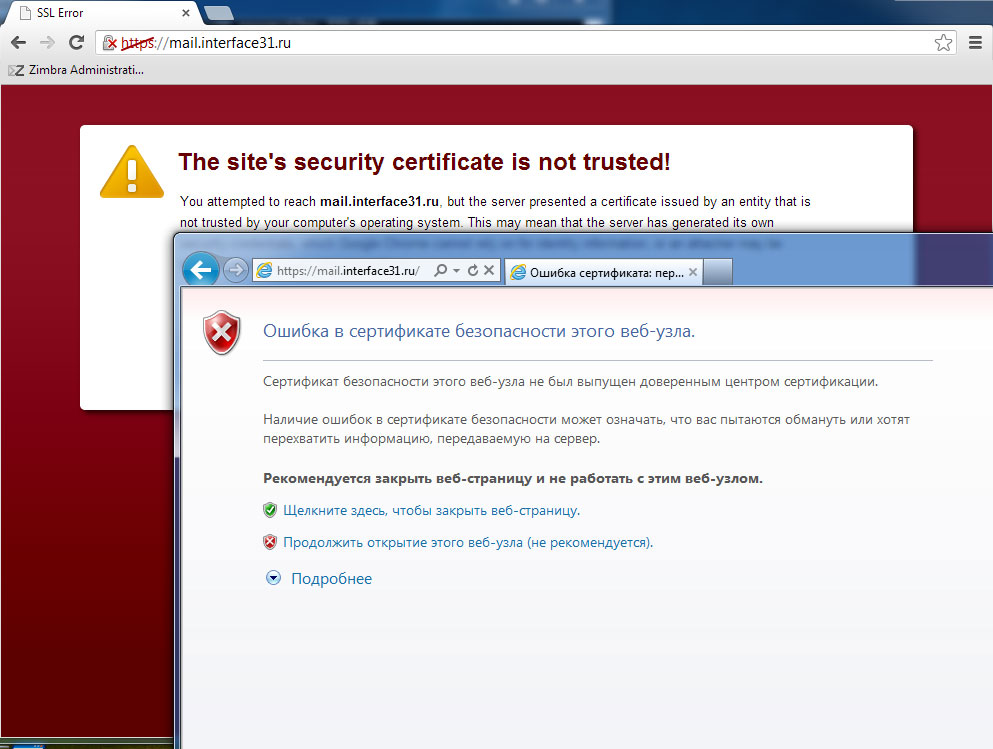Click link to close this web page

pos(431,510)
